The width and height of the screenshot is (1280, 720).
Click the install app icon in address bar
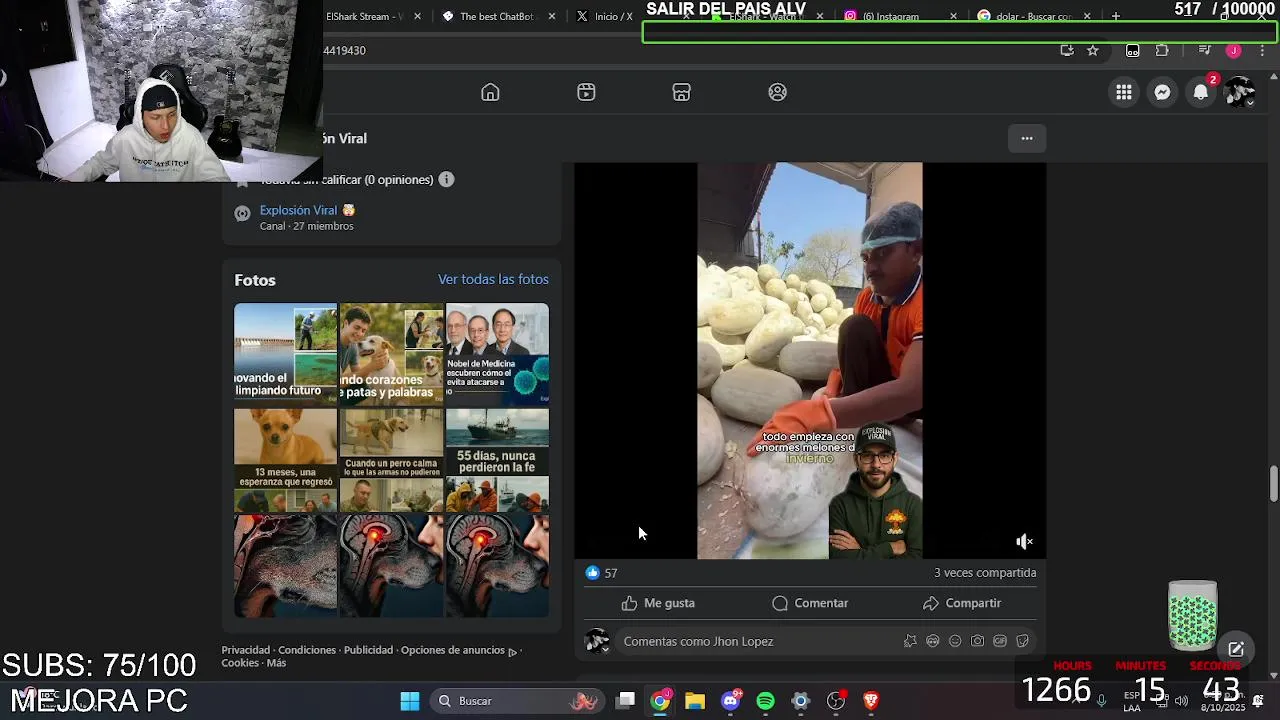click(1067, 50)
